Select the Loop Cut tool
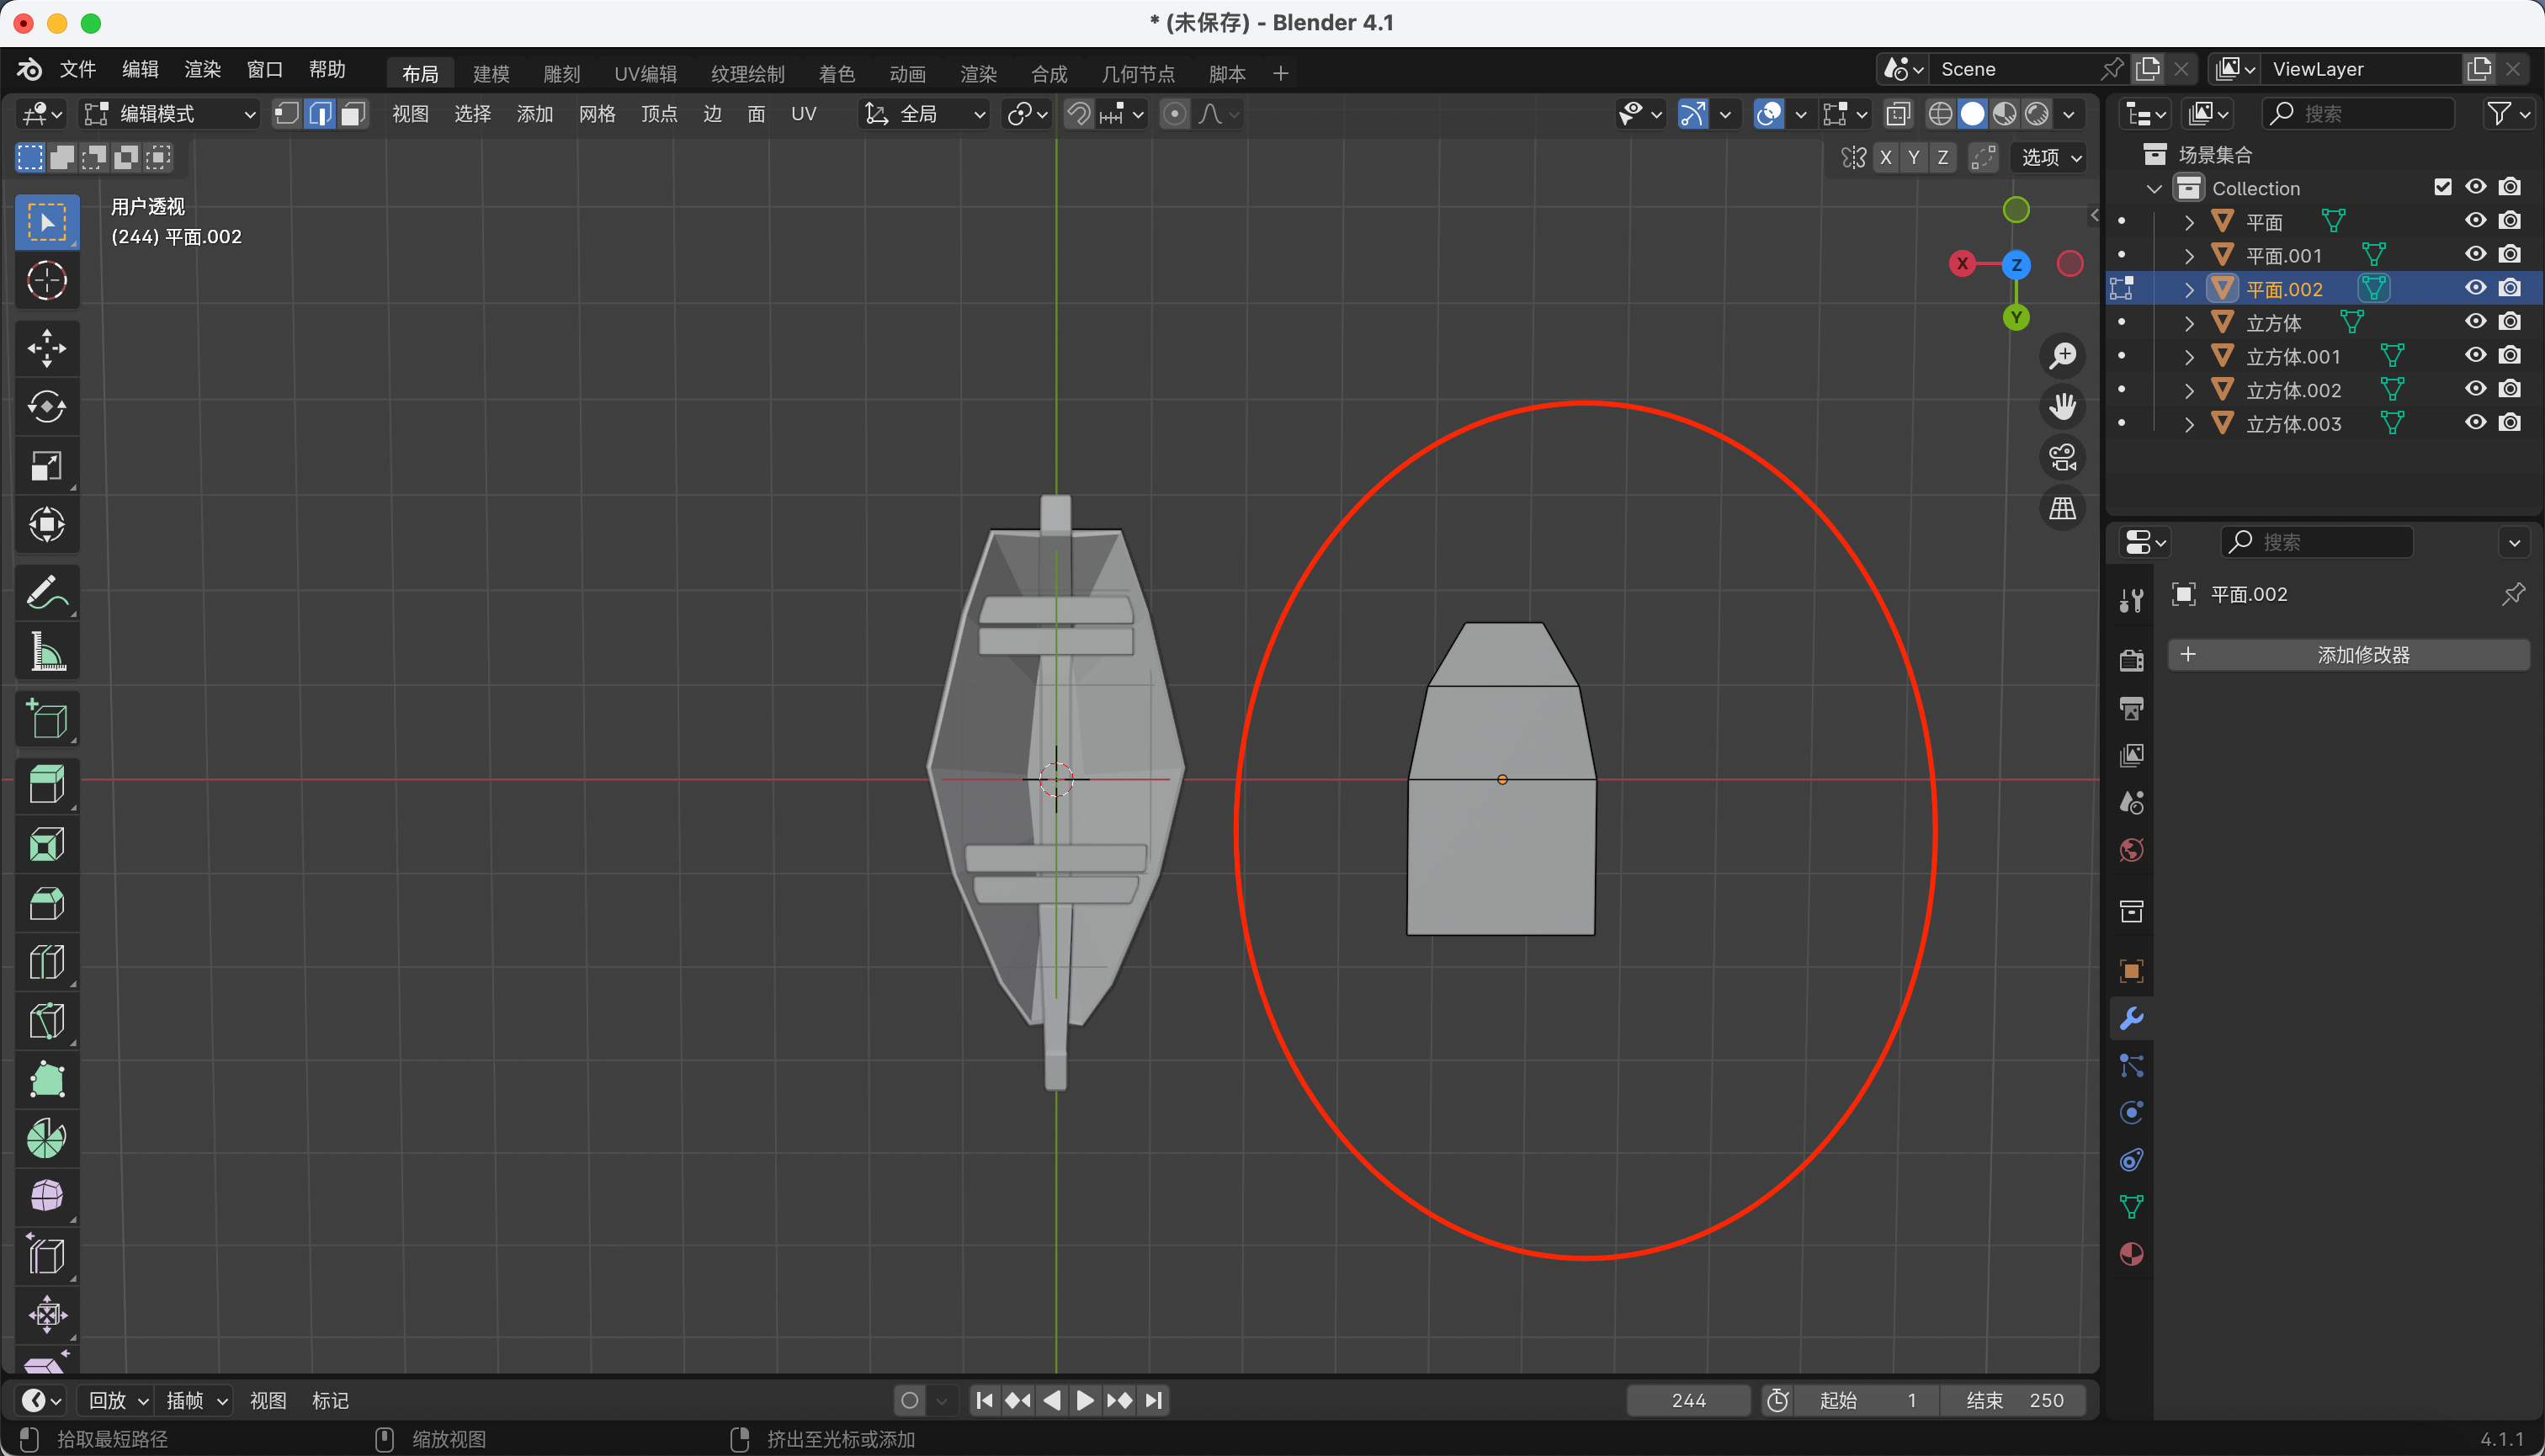This screenshot has width=2545, height=1456. click(46, 962)
